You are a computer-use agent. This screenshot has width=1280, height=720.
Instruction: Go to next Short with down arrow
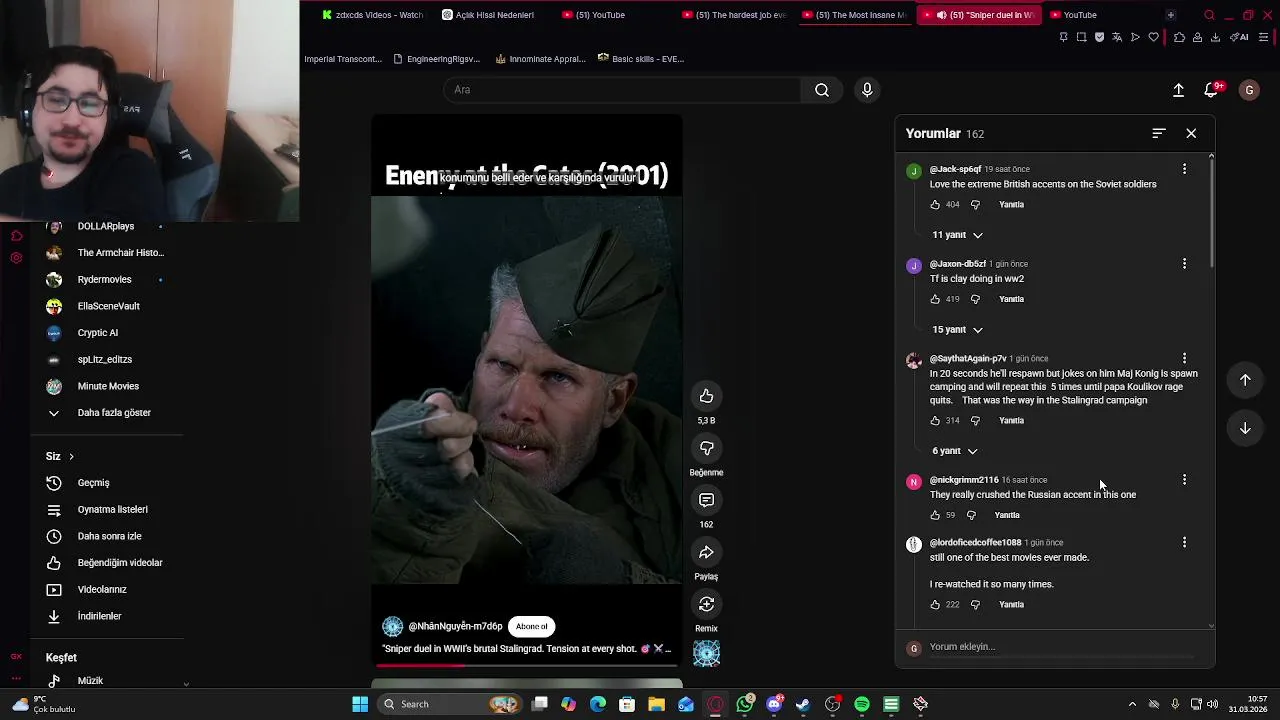coord(1245,428)
